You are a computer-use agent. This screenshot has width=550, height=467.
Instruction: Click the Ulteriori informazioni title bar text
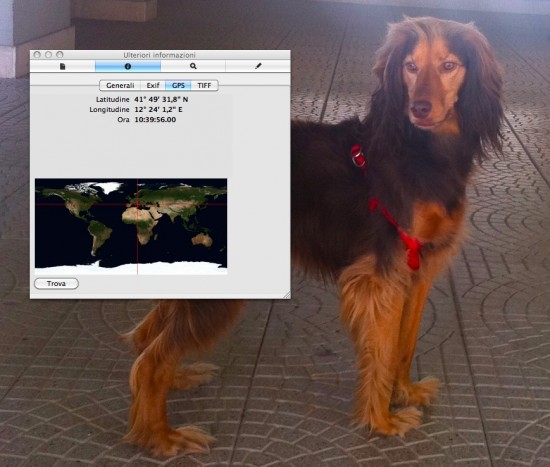click(159, 55)
